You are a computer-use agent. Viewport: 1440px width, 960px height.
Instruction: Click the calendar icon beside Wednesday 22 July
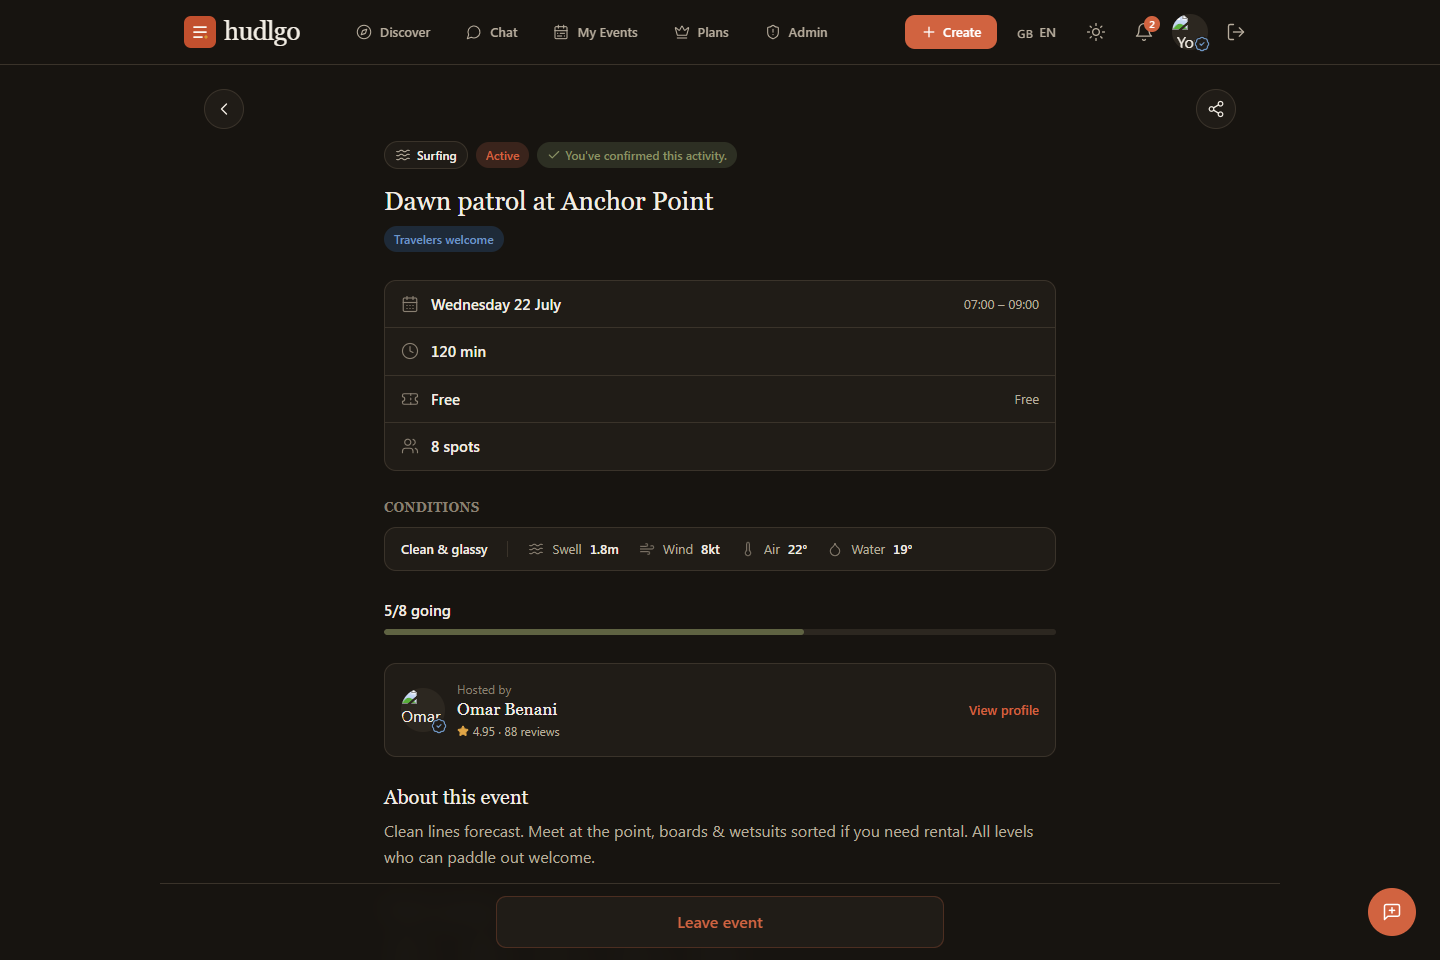tap(410, 304)
